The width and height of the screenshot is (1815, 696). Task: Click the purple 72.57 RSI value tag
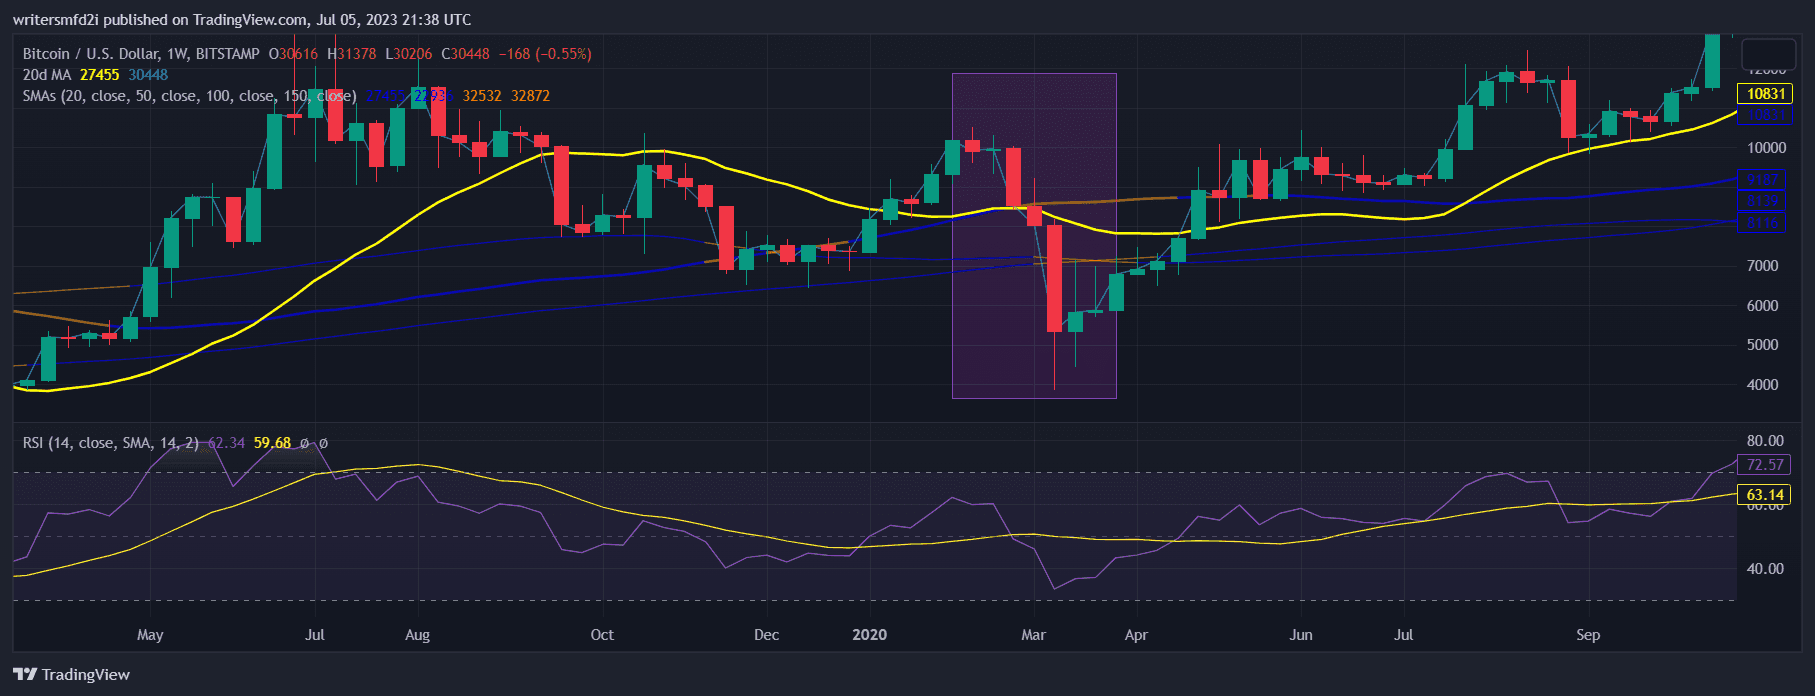pos(1765,465)
